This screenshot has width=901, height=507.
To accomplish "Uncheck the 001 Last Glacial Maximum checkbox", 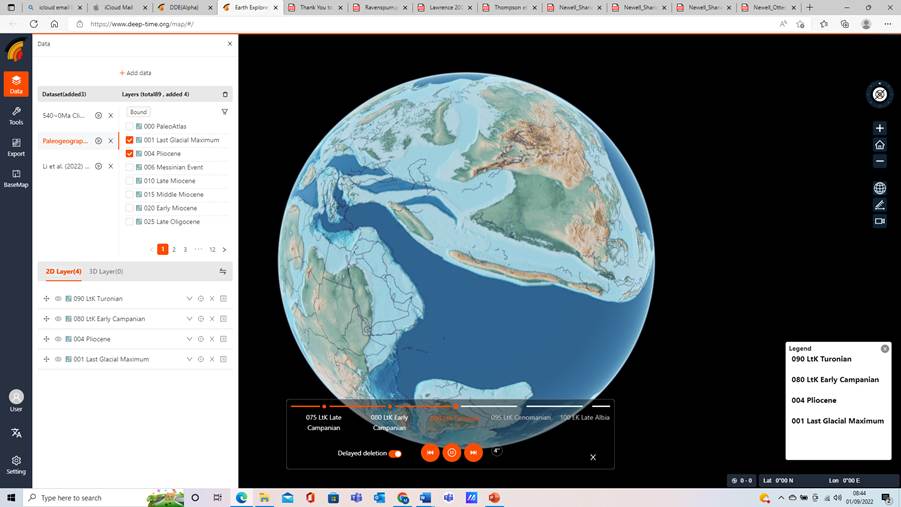I will 129,140.
